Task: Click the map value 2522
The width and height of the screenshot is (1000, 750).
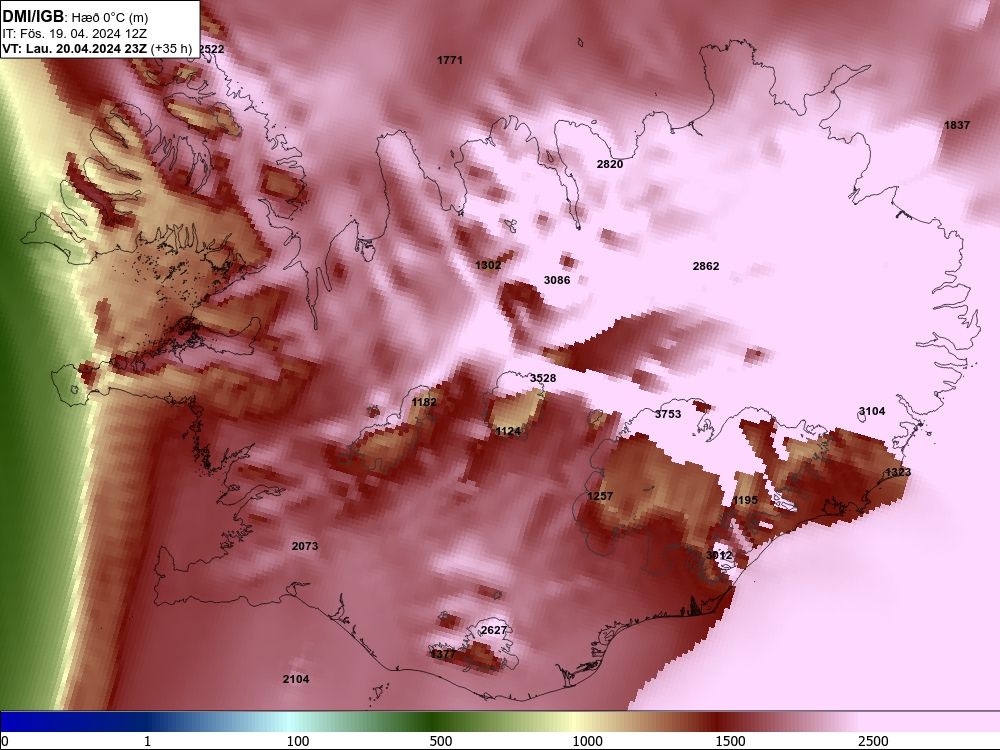Action: point(212,49)
